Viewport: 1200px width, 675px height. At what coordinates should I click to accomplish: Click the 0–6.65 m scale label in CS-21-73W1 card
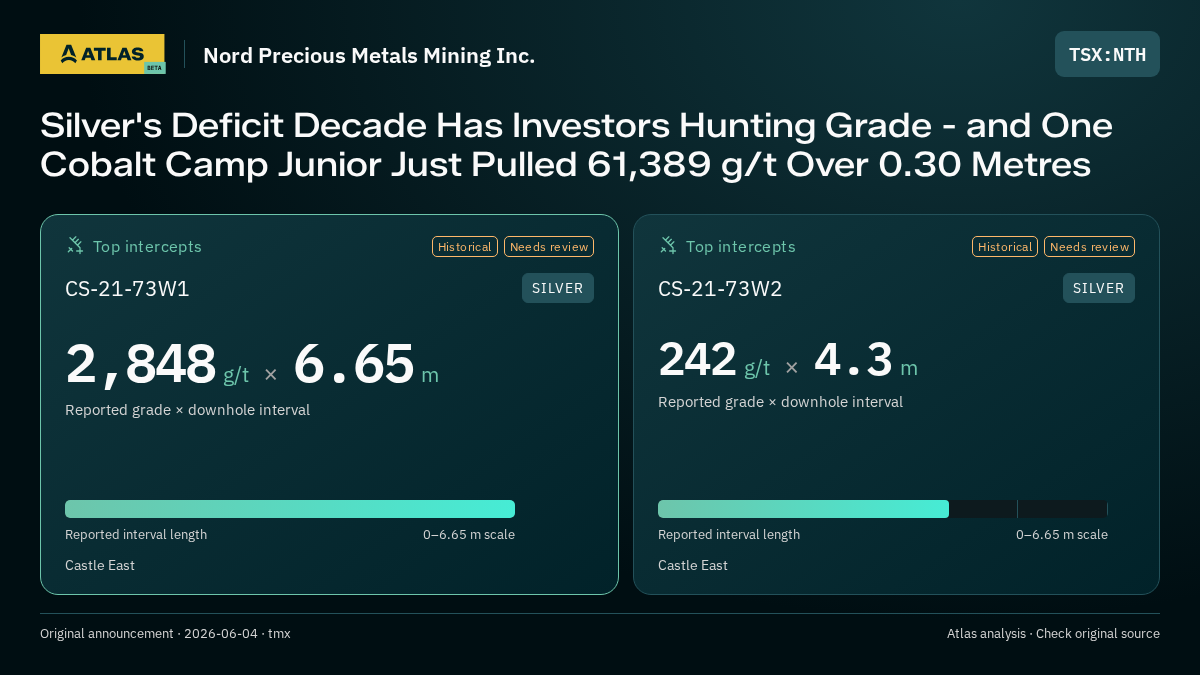pos(469,534)
